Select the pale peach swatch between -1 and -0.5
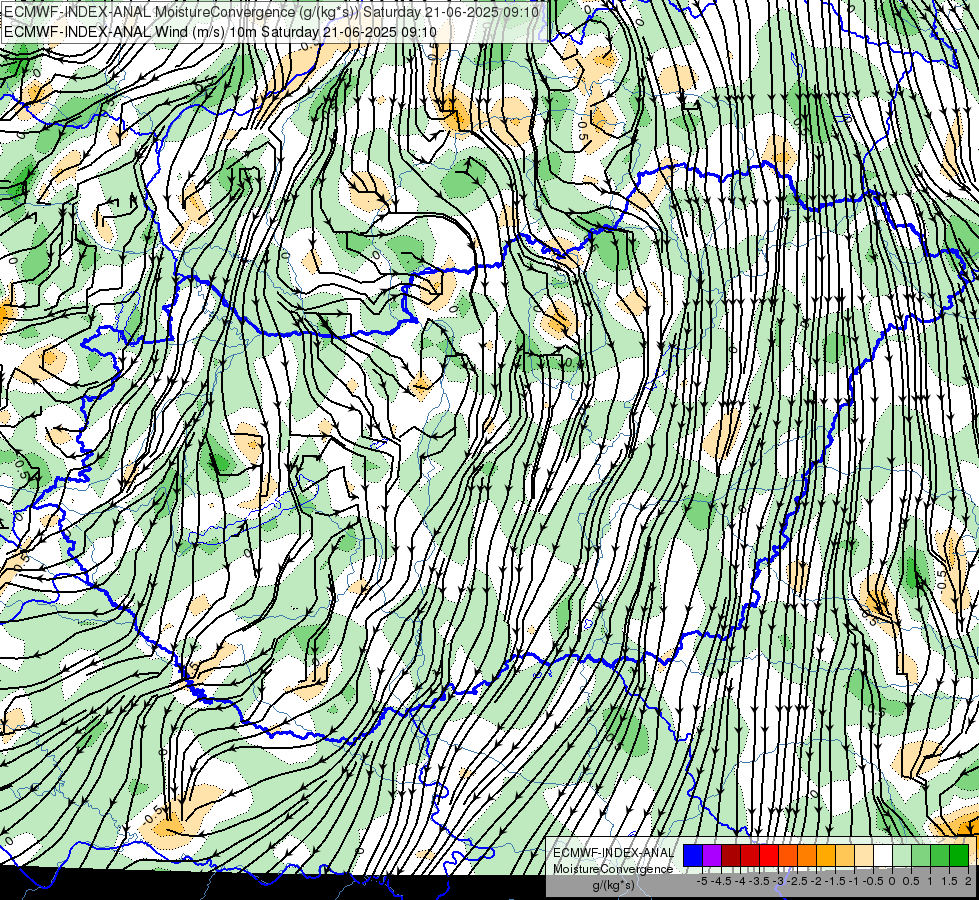Image resolution: width=979 pixels, height=900 pixels. click(864, 856)
